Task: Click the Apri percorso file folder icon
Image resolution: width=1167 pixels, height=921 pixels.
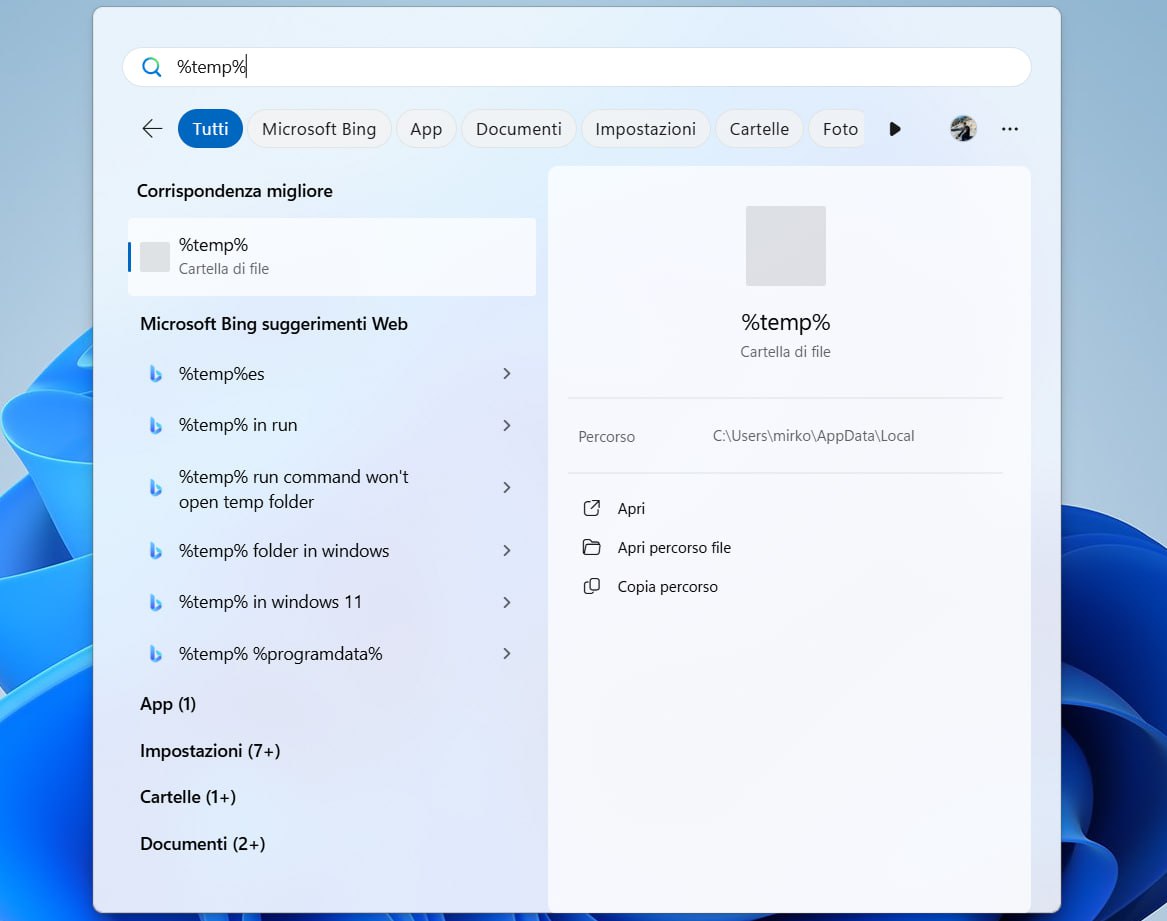Action: tap(592, 548)
